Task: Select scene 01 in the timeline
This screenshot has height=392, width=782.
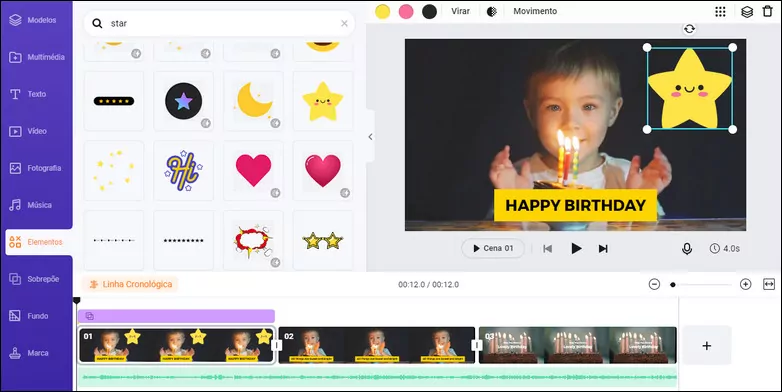Action: (176, 345)
